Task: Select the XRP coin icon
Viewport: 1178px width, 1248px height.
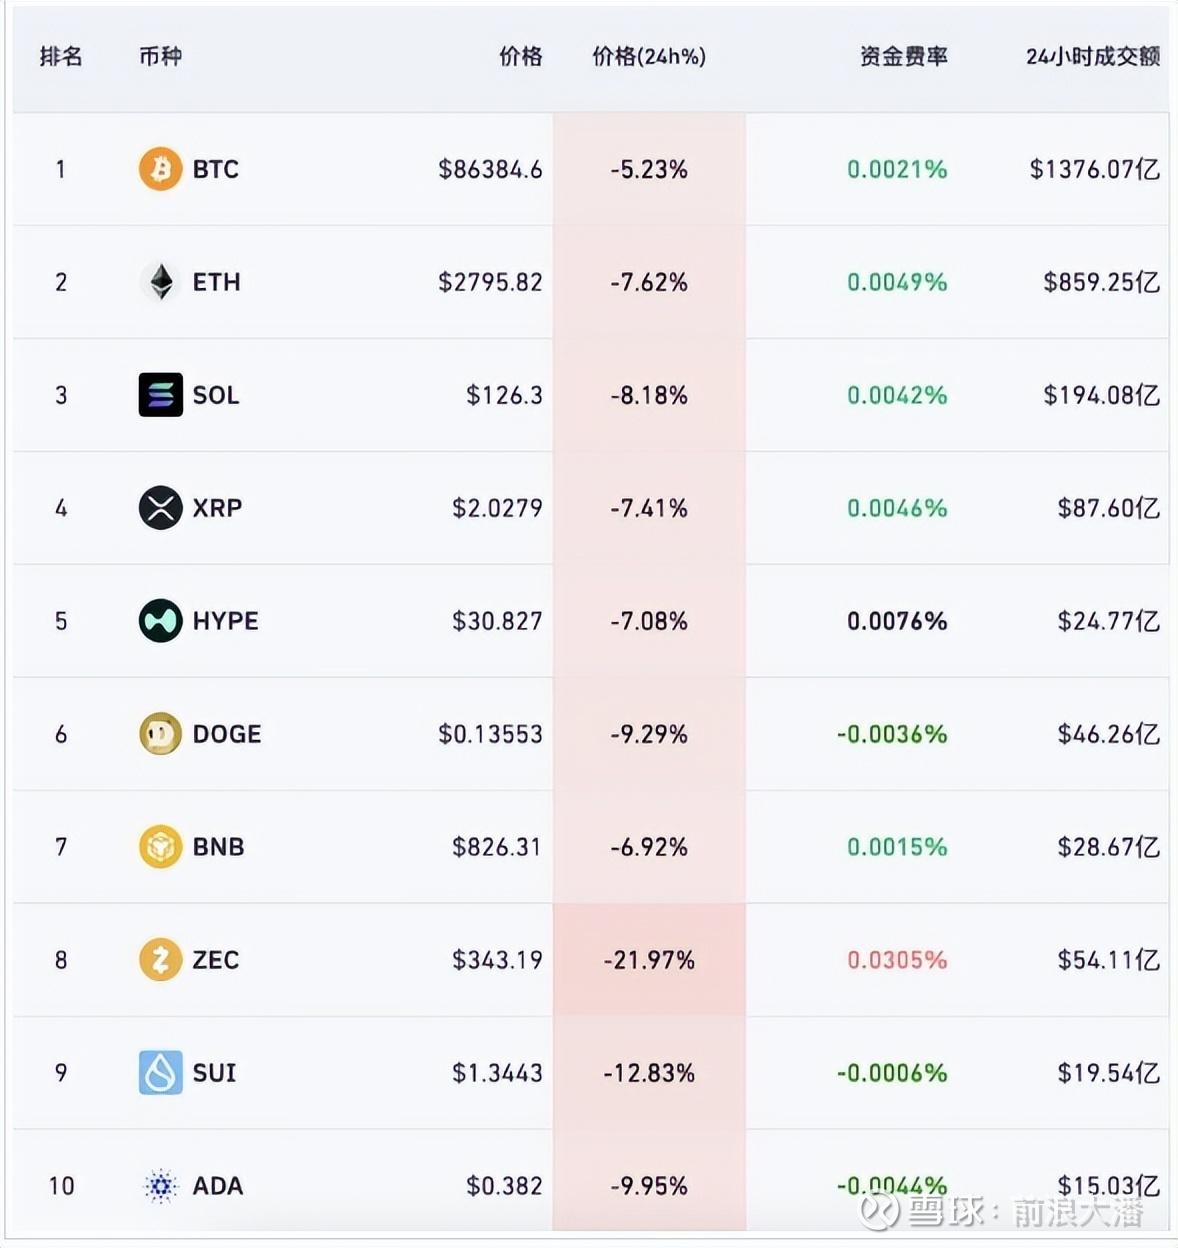Action: [x=160, y=508]
